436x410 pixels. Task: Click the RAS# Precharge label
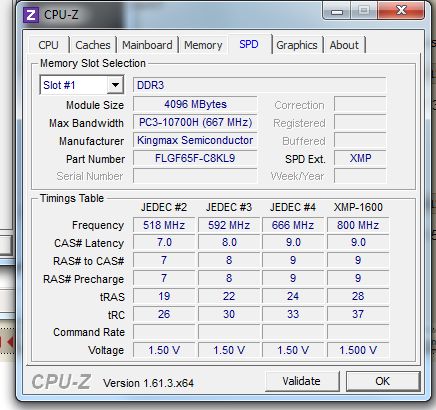coord(84,279)
